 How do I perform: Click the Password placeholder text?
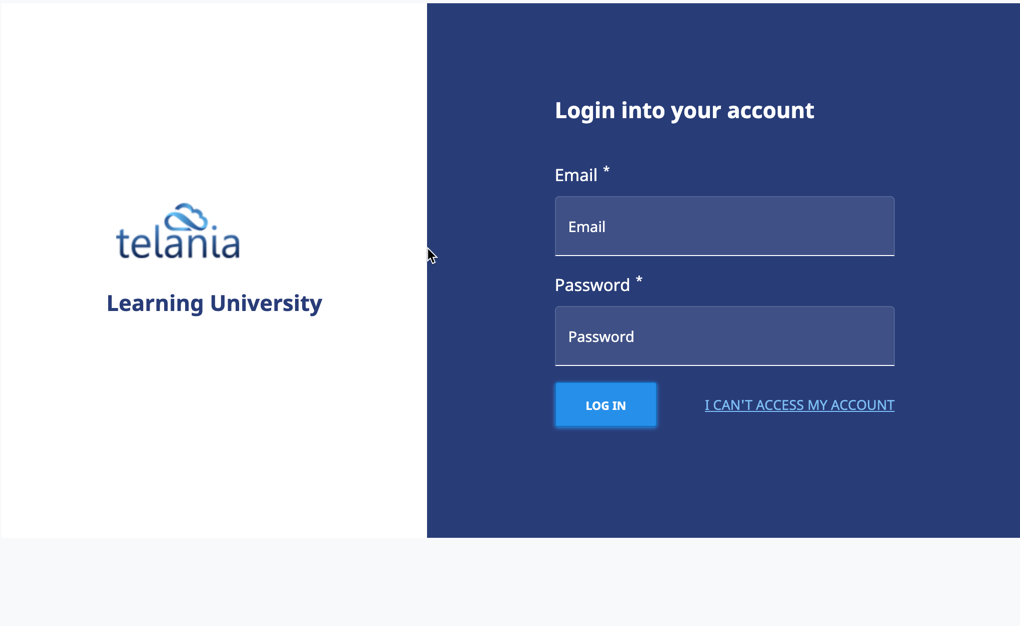pyautogui.click(x=601, y=336)
